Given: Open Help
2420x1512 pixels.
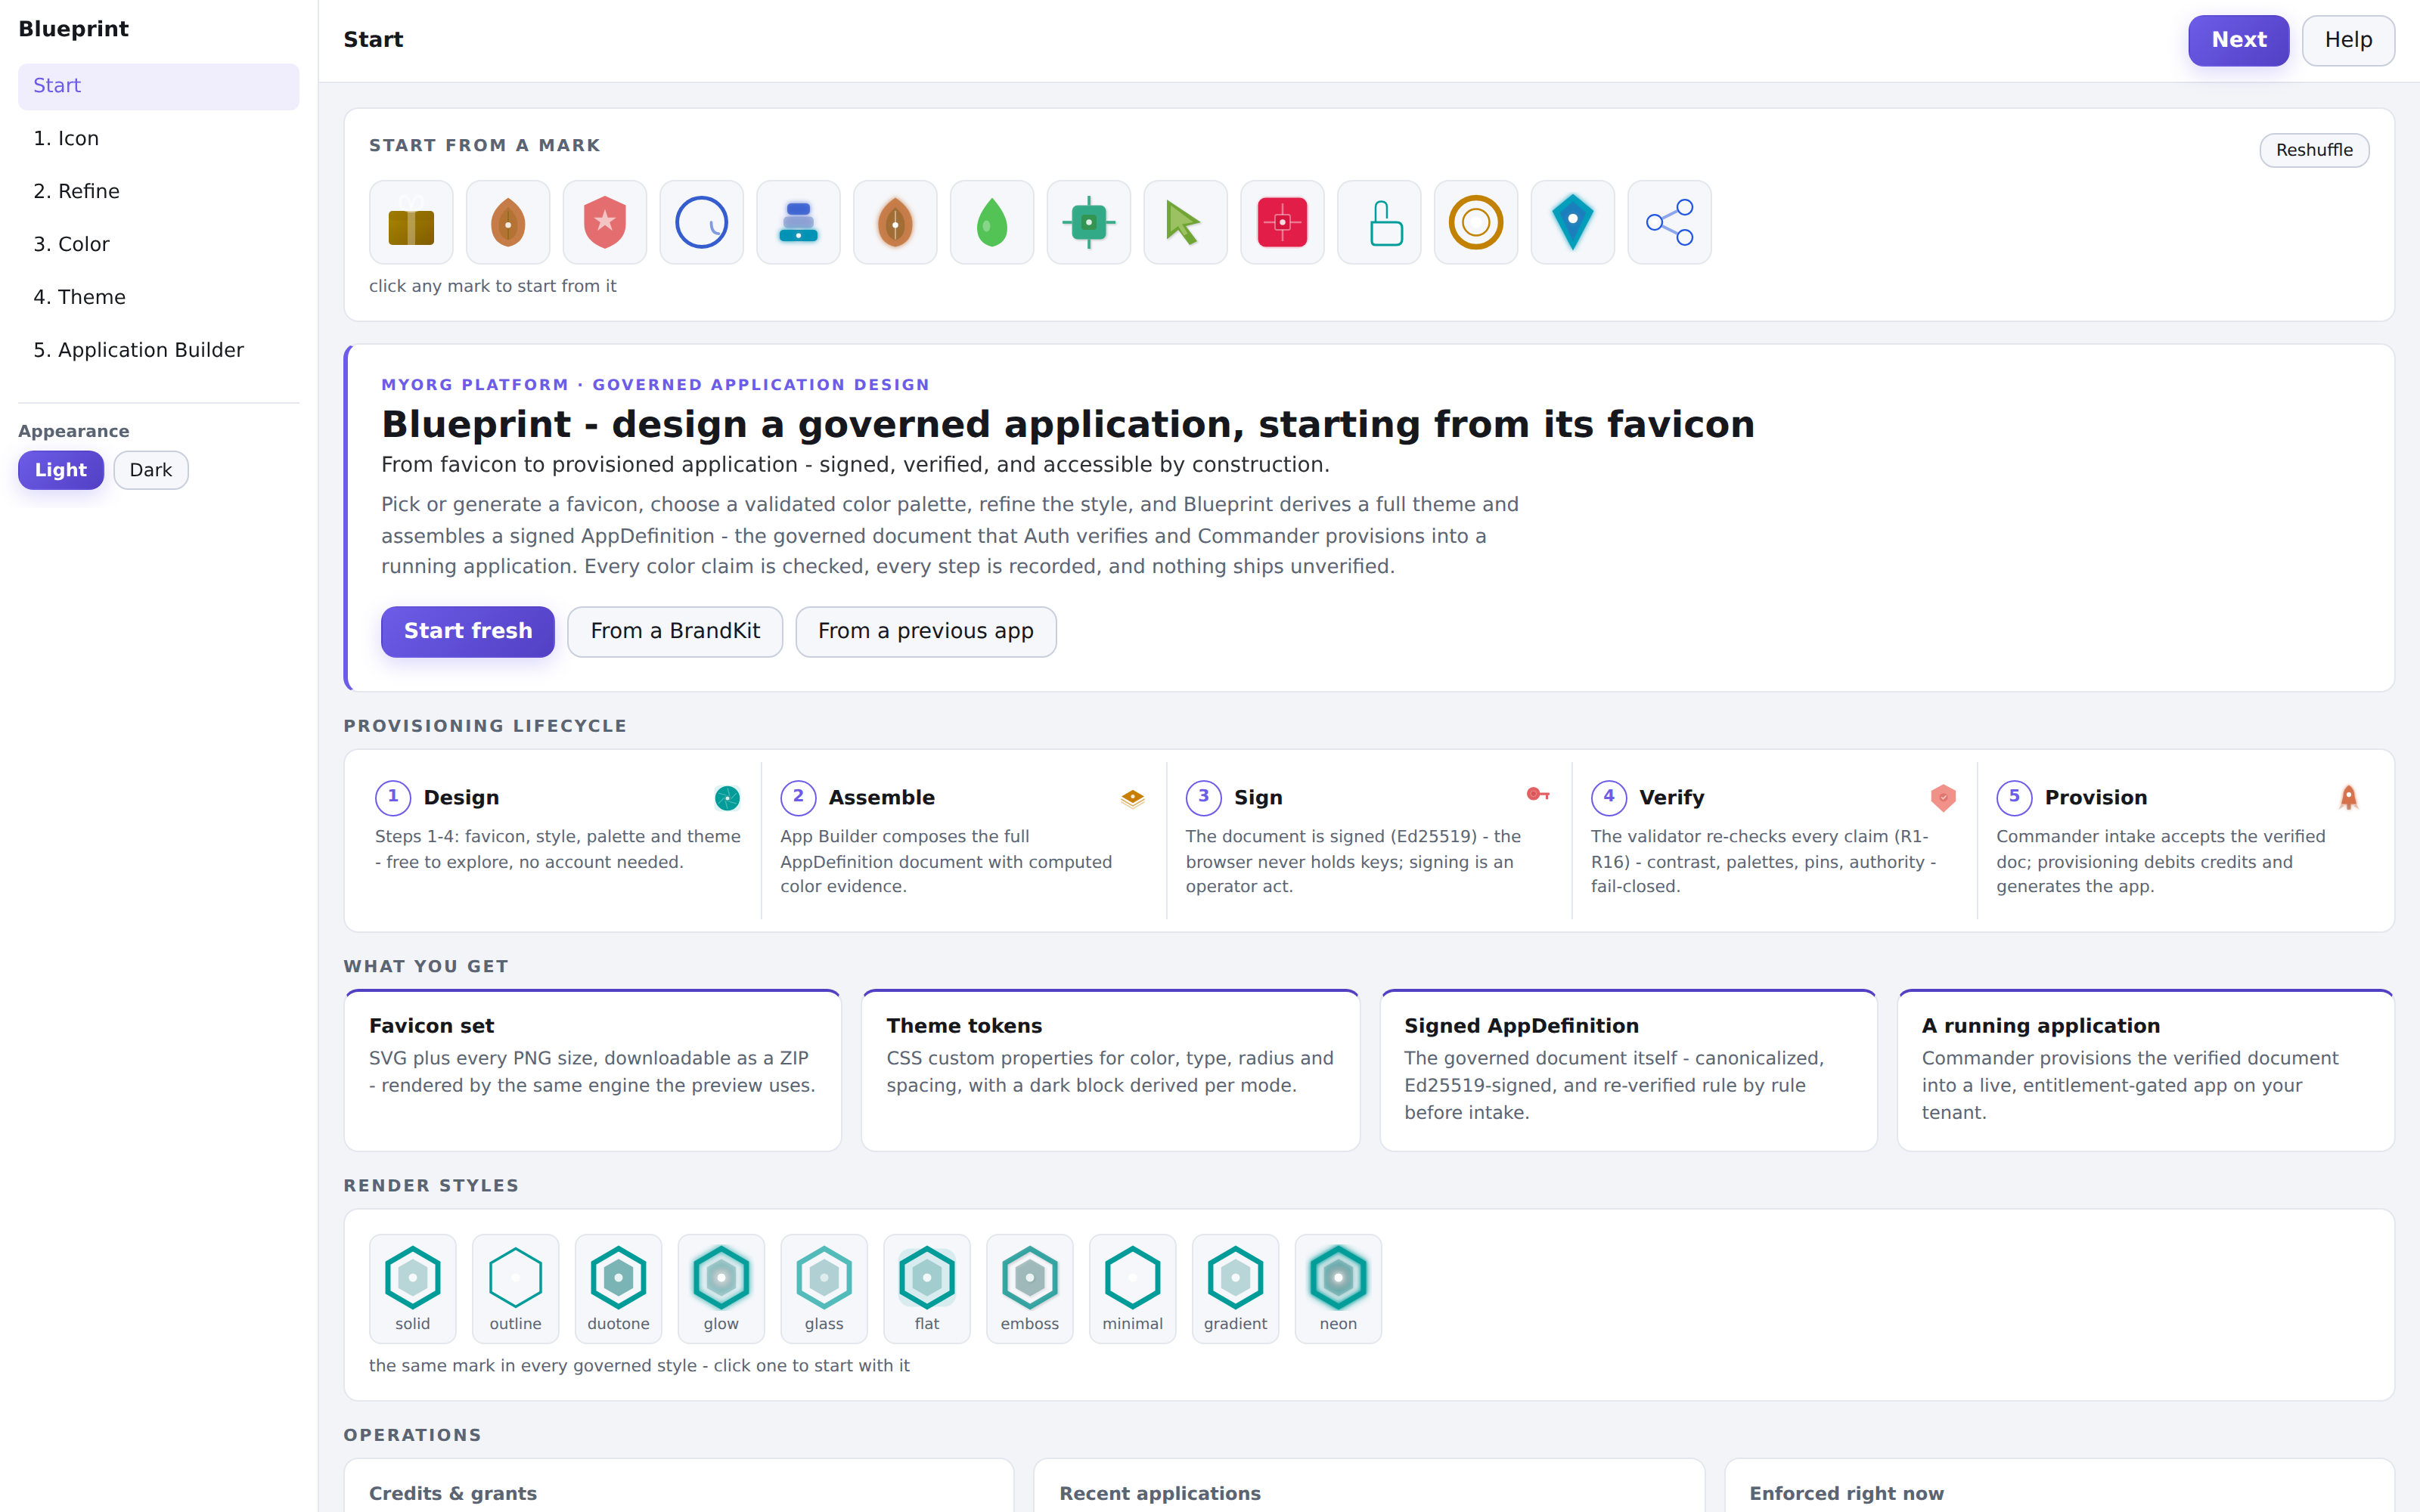Looking at the screenshot, I should coord(2348,40).
